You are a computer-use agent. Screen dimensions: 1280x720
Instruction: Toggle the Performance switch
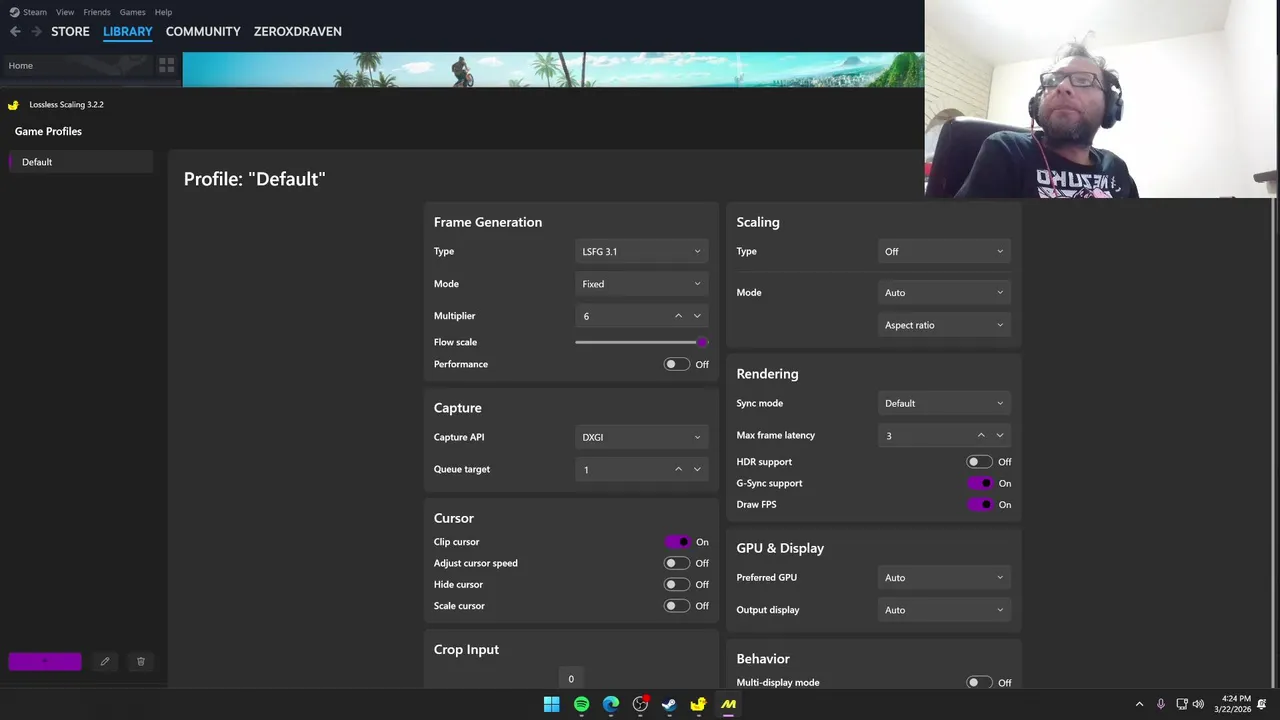click(x=677, y=364)
